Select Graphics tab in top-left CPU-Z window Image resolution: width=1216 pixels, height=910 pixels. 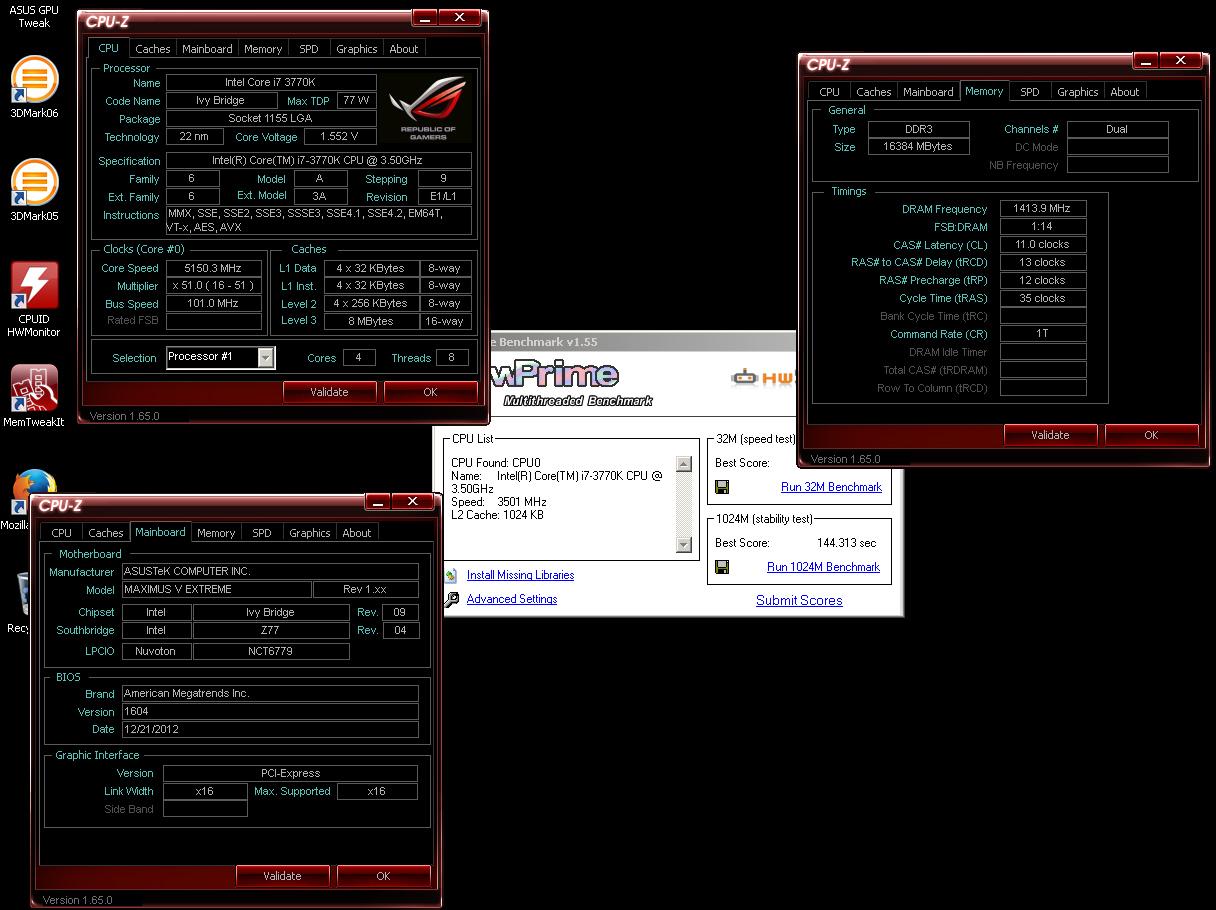tap(357, 49)
